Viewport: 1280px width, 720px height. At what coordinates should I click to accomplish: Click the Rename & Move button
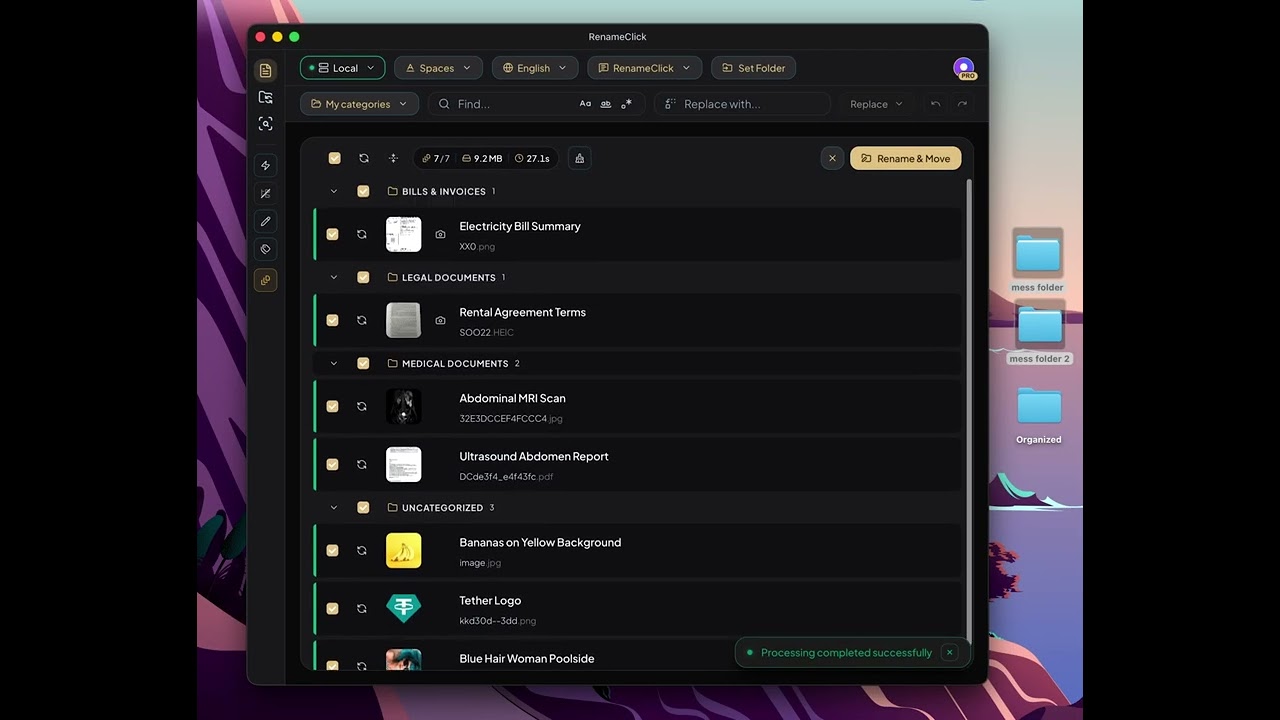pyautogui.click(x=906, y=158)
